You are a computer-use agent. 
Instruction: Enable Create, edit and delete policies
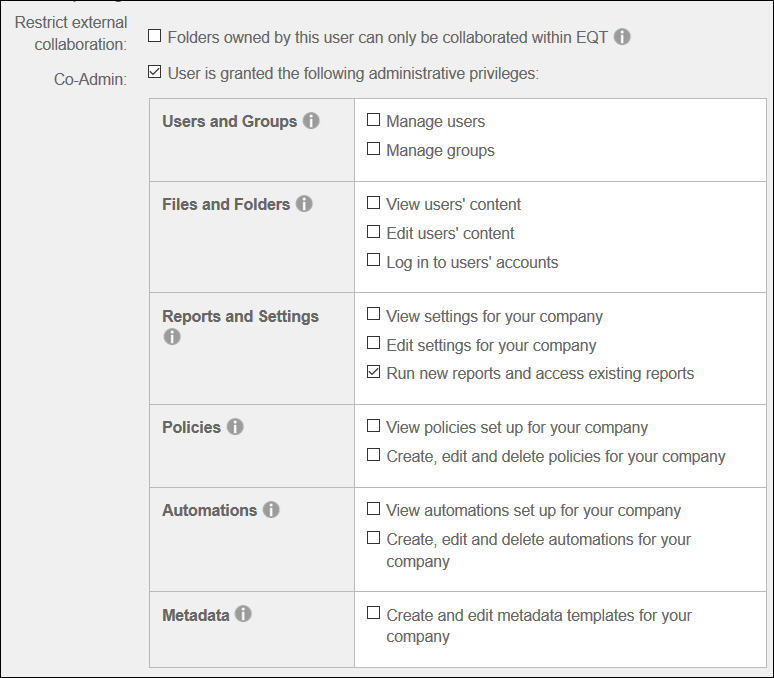[374, 456]
